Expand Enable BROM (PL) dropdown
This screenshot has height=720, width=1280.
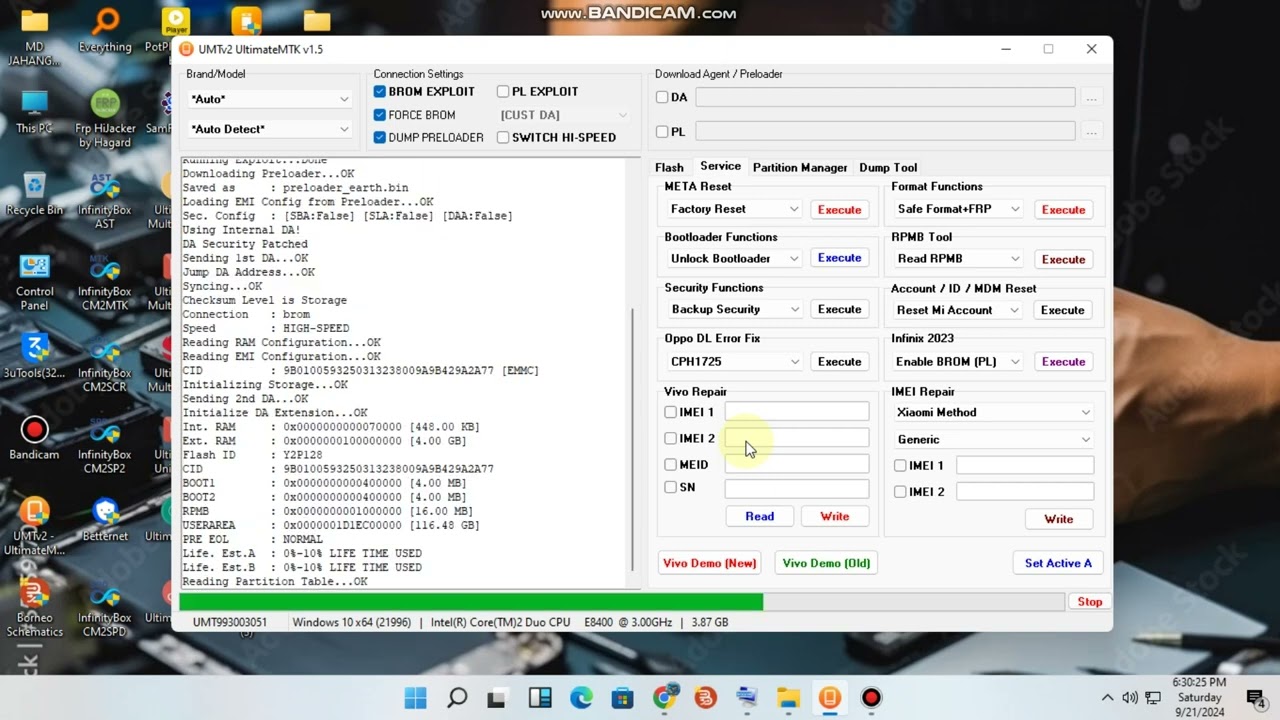pos(959,361)
